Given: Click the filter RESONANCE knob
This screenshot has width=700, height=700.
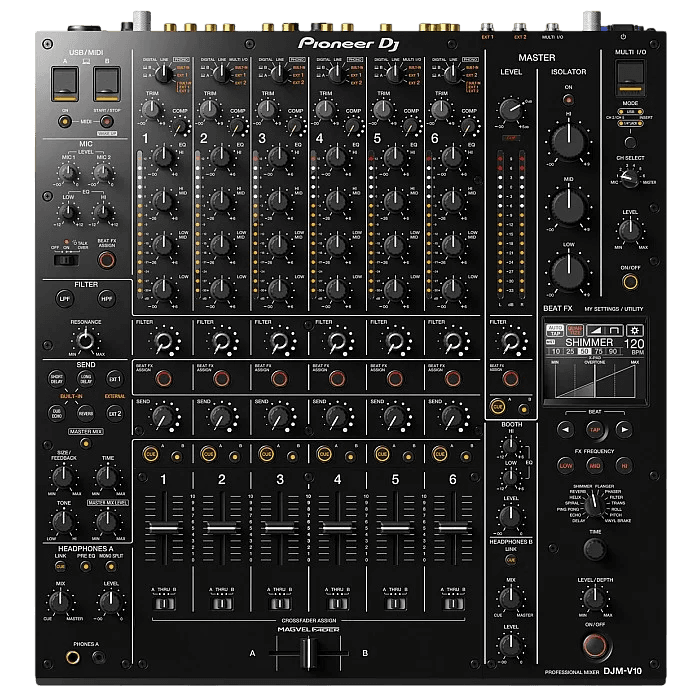Looking at the screenshot, I should (85, 341).
